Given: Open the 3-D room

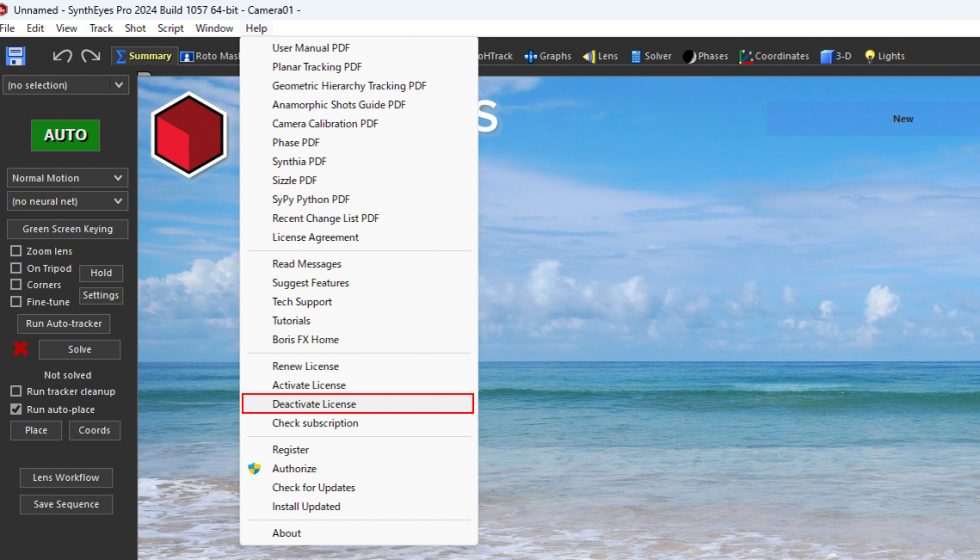Looking at the screenshot, I should pyautogui.click(x=836, y=56).
